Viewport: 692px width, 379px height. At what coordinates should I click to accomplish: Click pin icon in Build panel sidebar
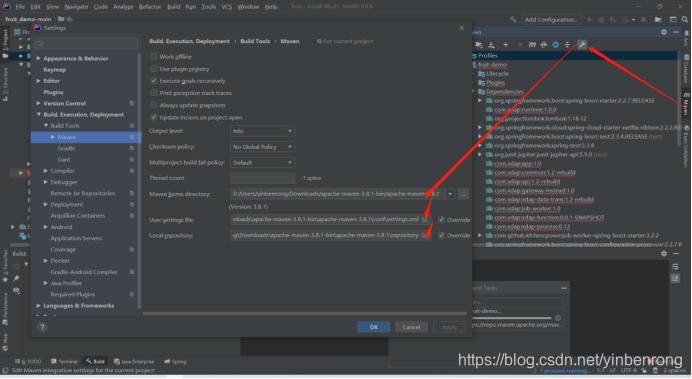16,278
